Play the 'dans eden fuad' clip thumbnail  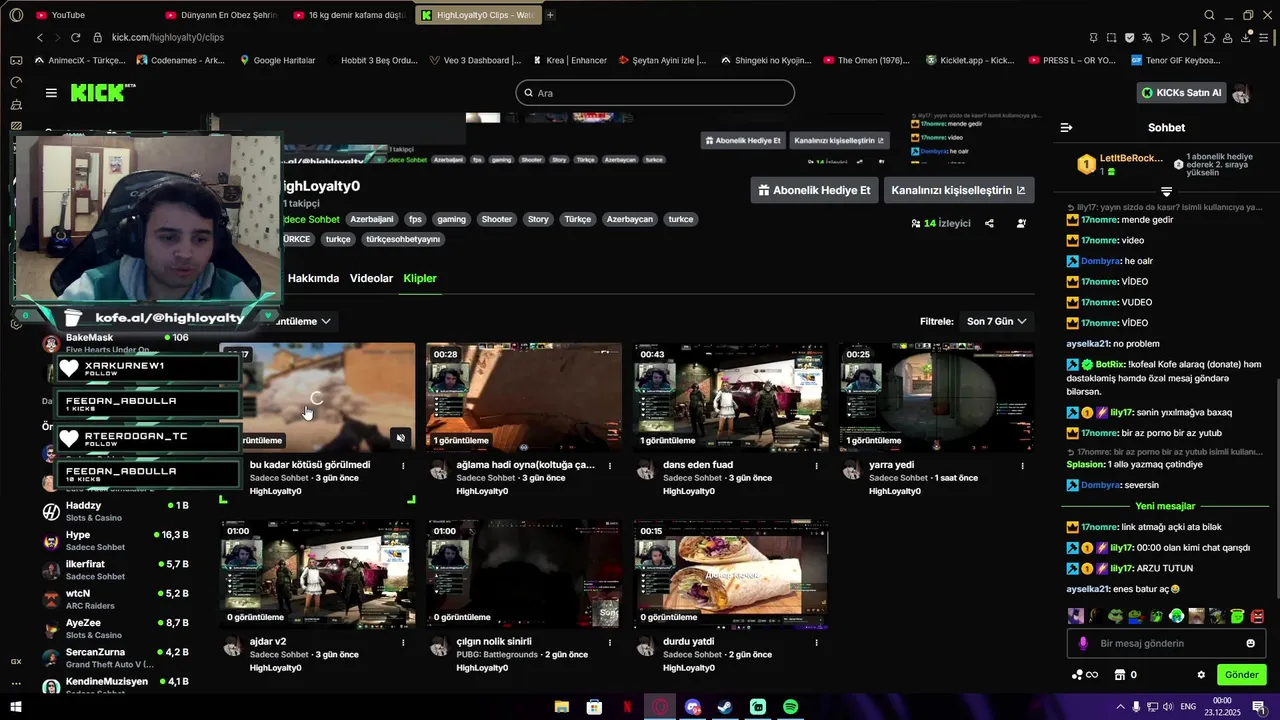tap(730, 397)
